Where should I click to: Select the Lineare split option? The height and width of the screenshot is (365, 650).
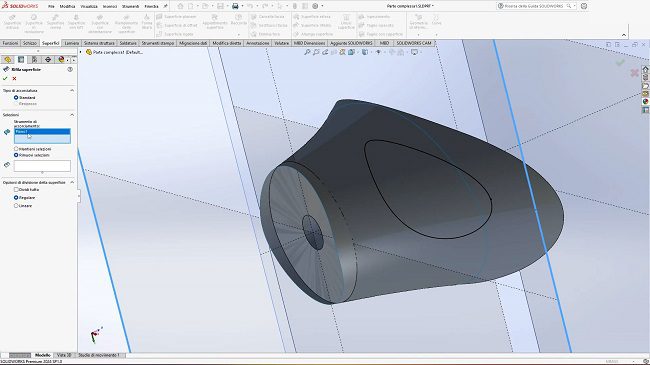pos(16,206)
